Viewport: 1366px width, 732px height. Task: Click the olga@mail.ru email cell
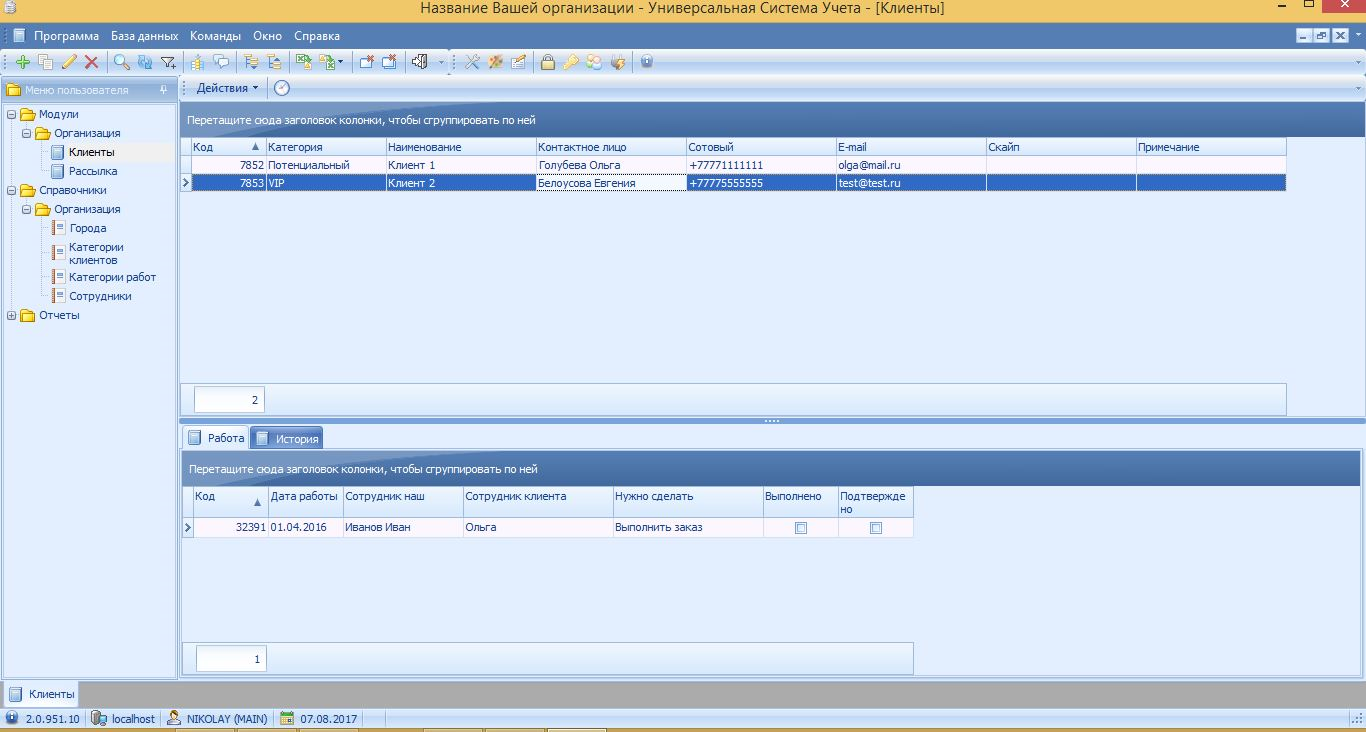(x=911, y=165)
